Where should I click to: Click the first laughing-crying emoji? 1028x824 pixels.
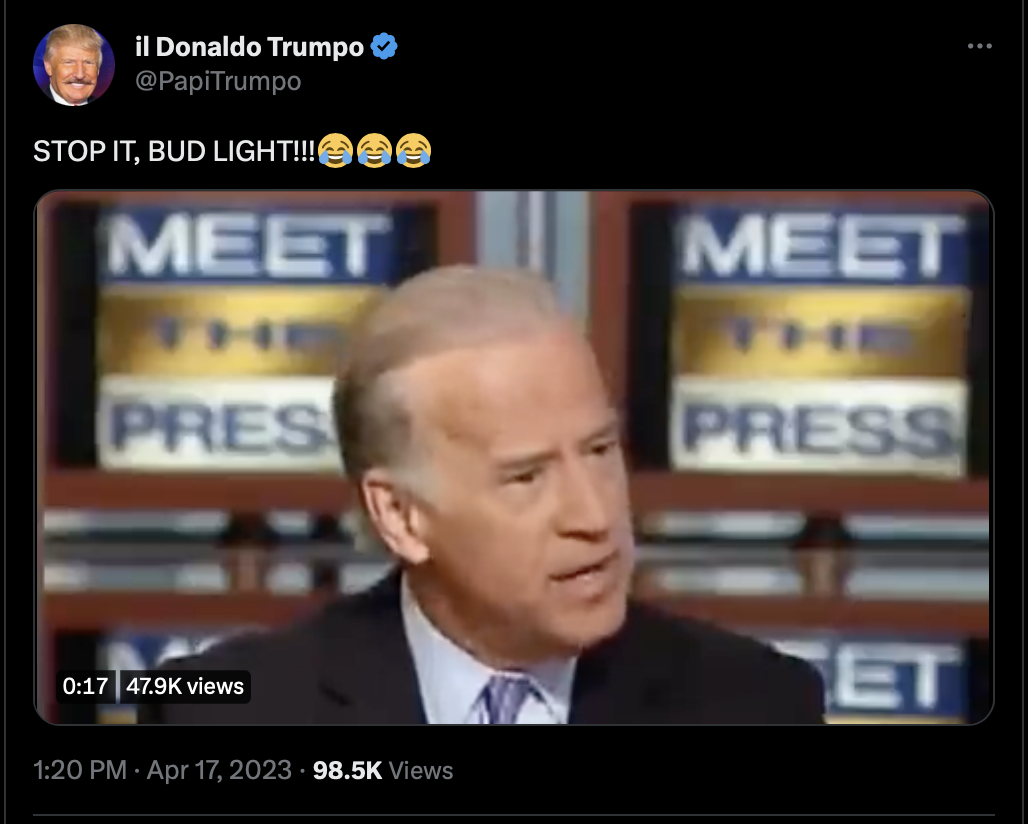[336, 150]
